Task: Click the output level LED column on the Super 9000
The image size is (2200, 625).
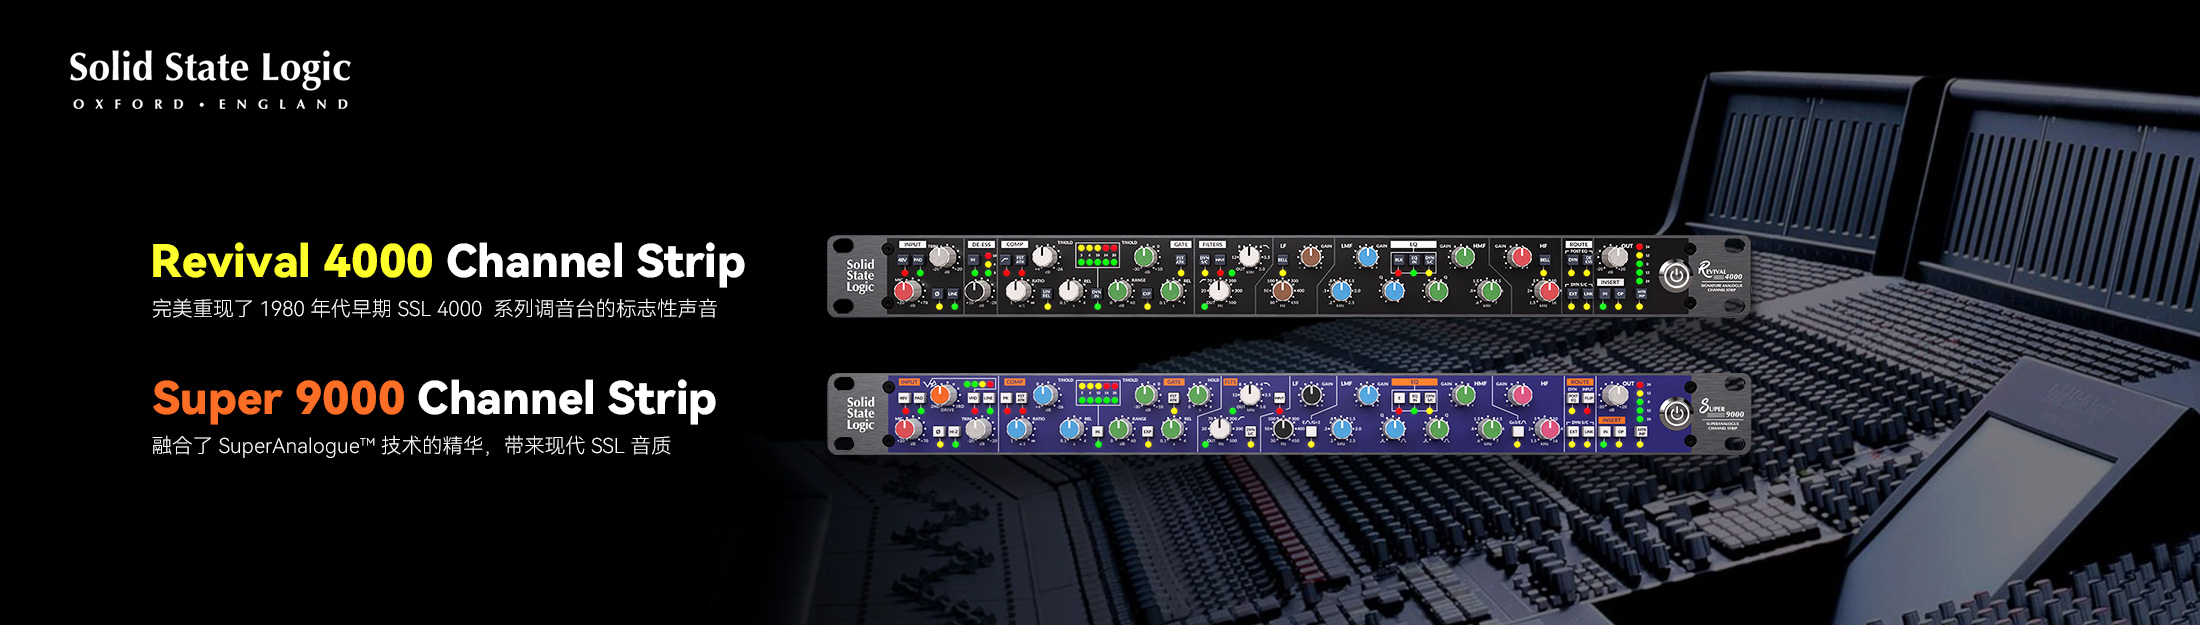Action: click(1640, 401)
